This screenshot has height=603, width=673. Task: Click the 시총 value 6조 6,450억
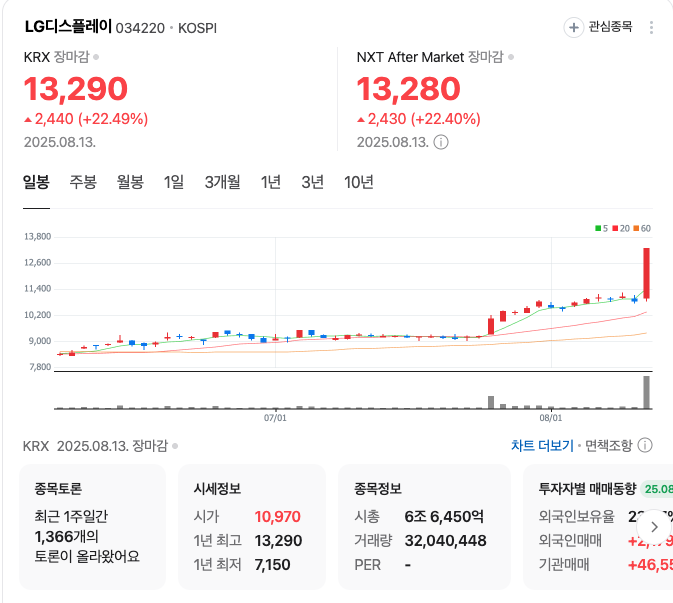click(x=444, y=516)
